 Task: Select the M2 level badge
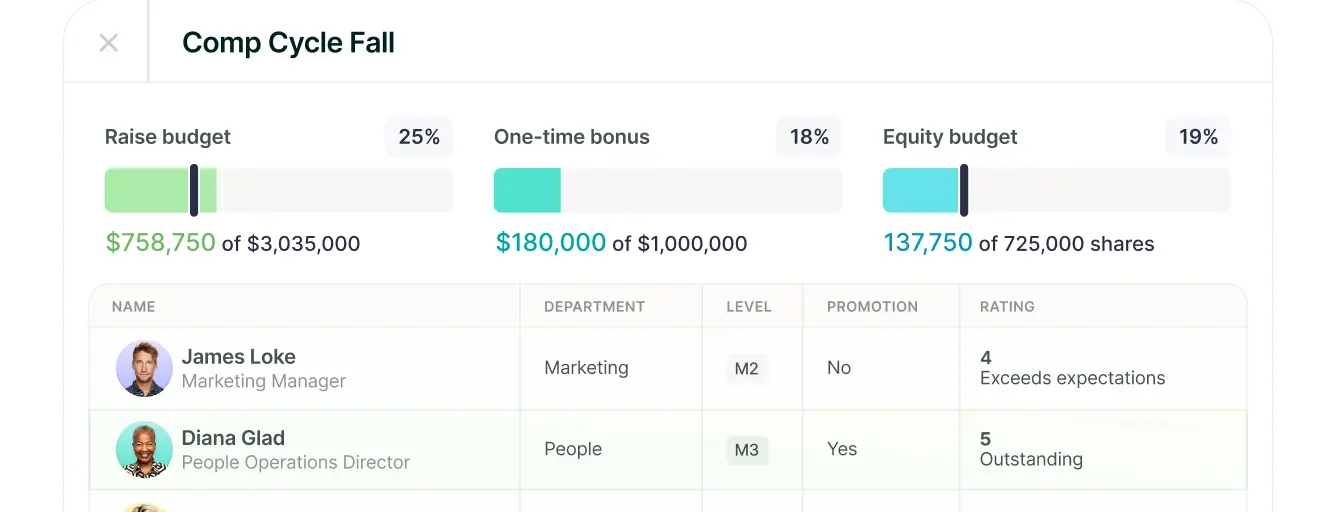(x=747, y=369)
